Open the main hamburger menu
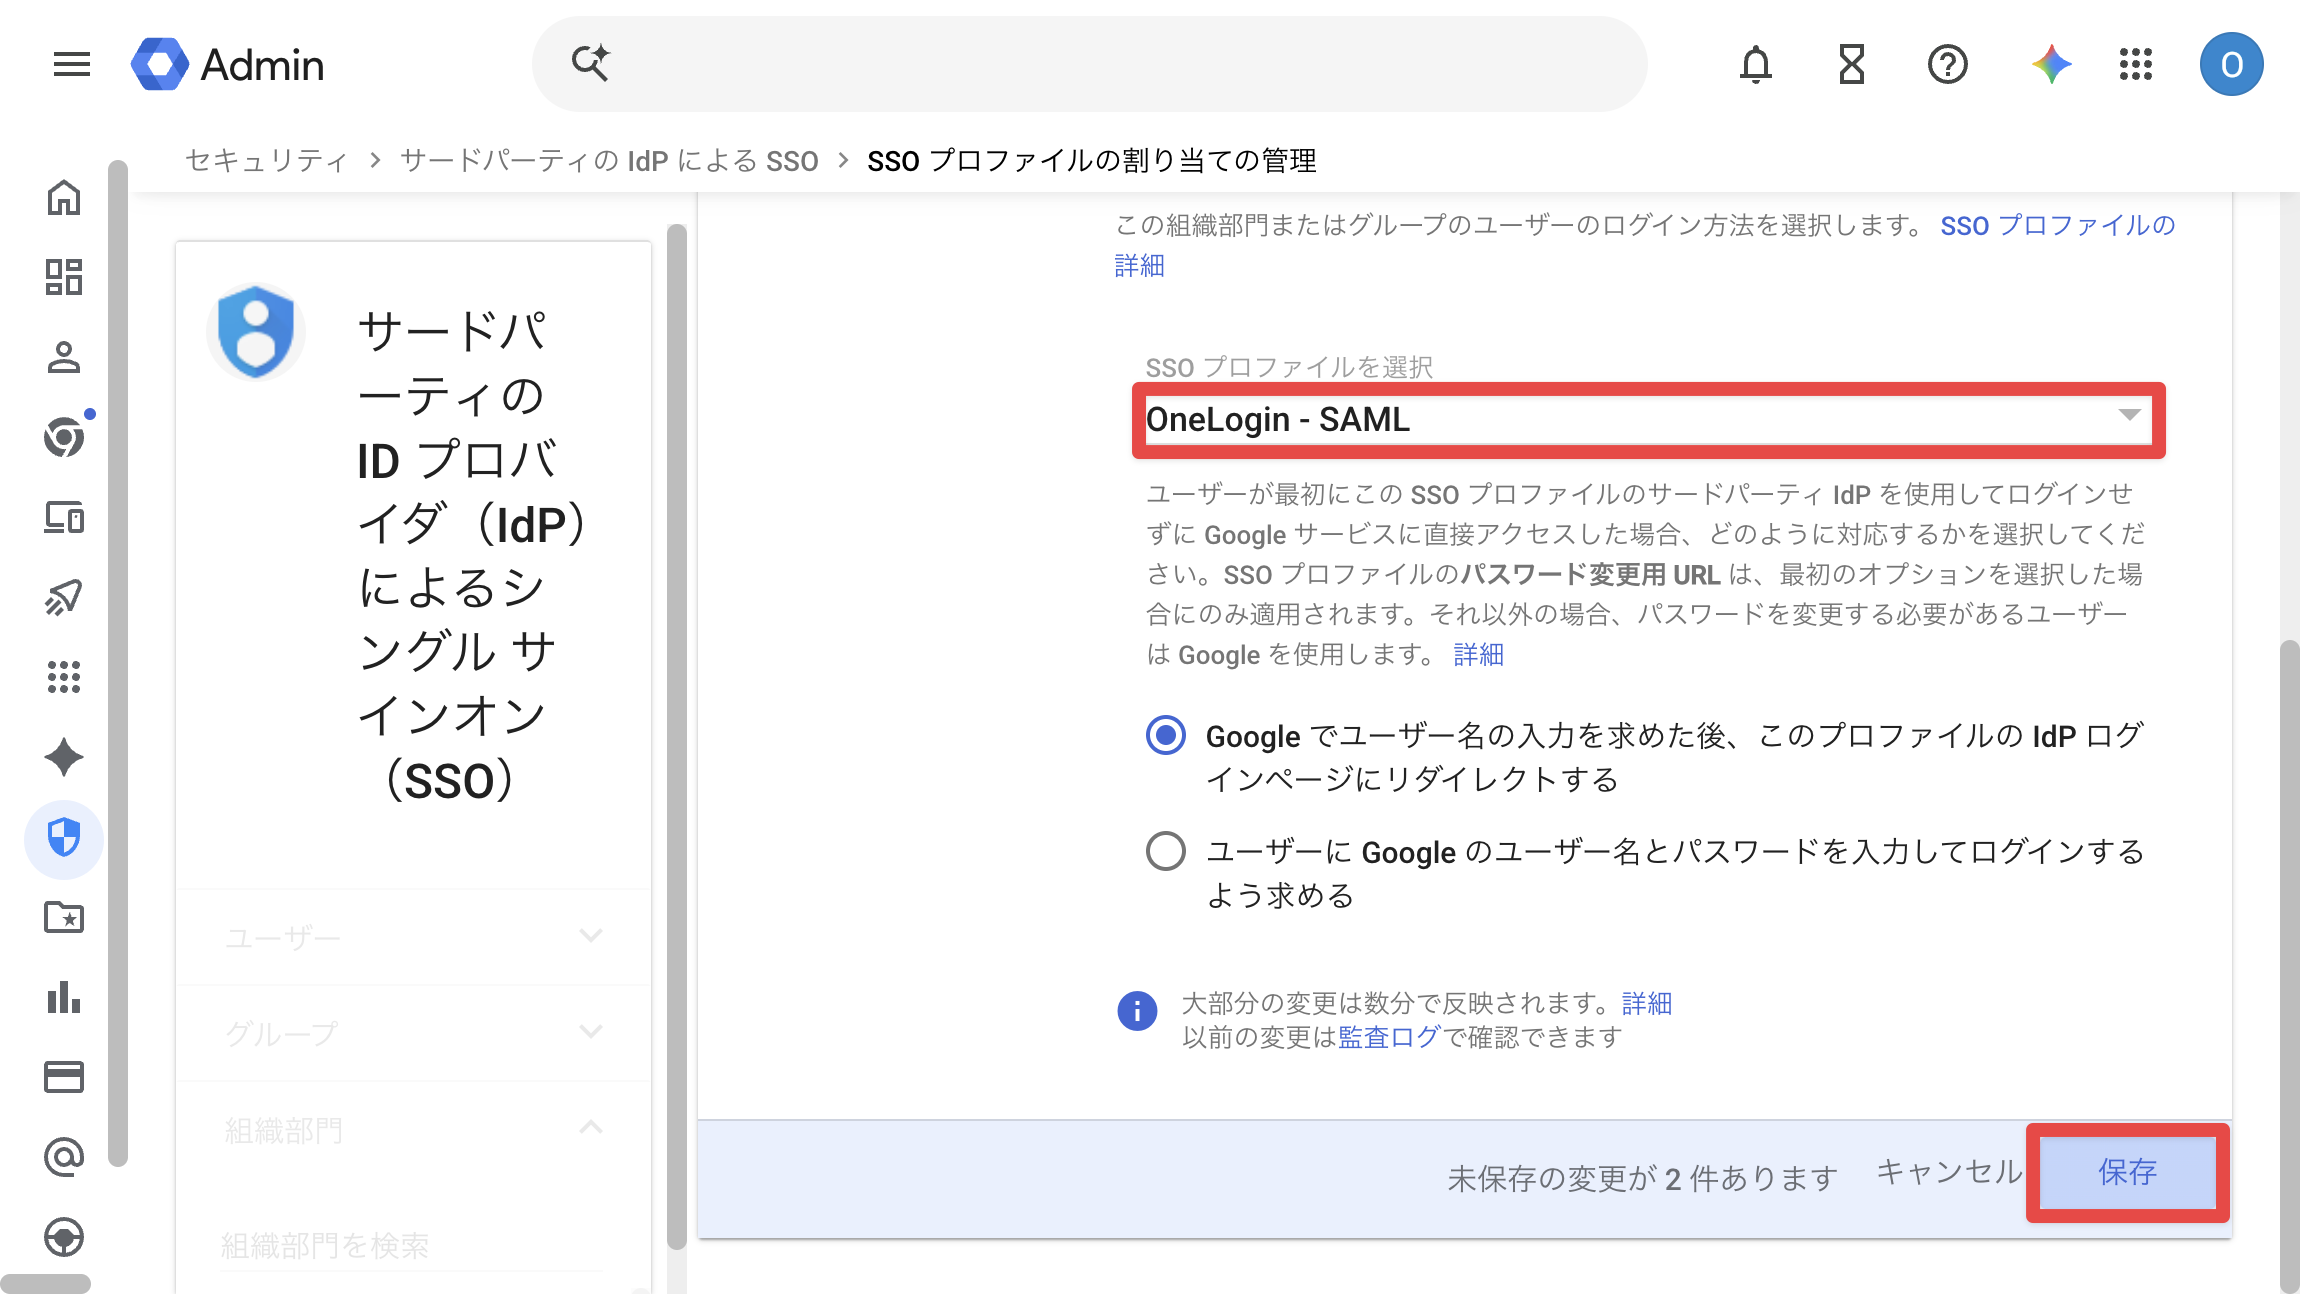This screenshot has width=2300, height=1294. point(71,65)
